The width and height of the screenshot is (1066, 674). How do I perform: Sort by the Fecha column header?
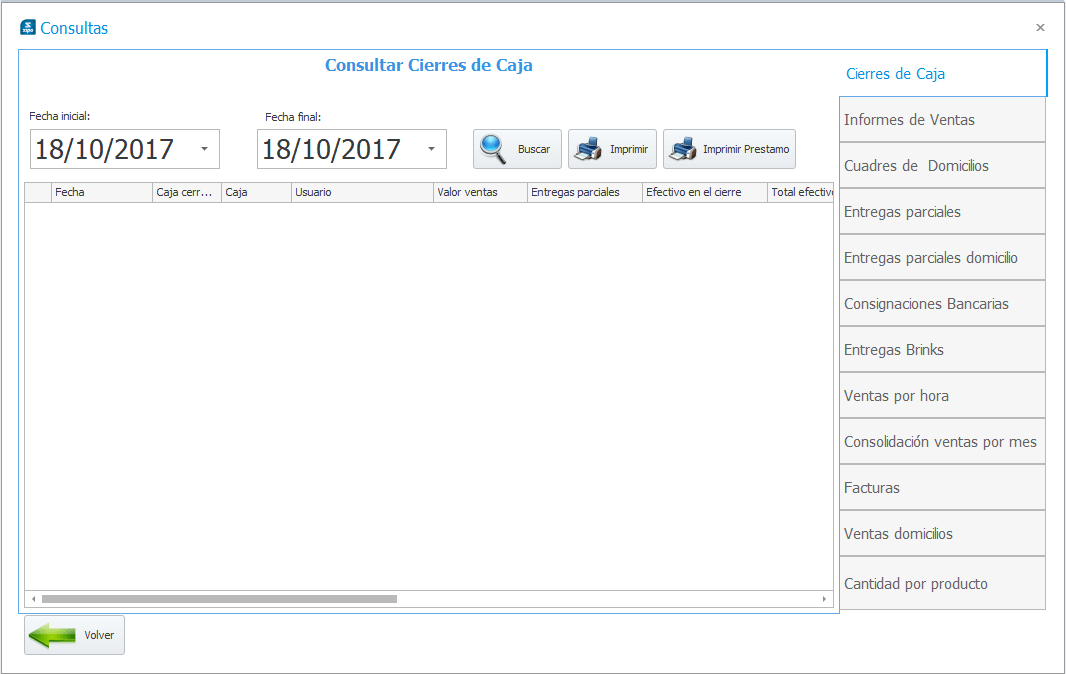click(x=102, y=192)
